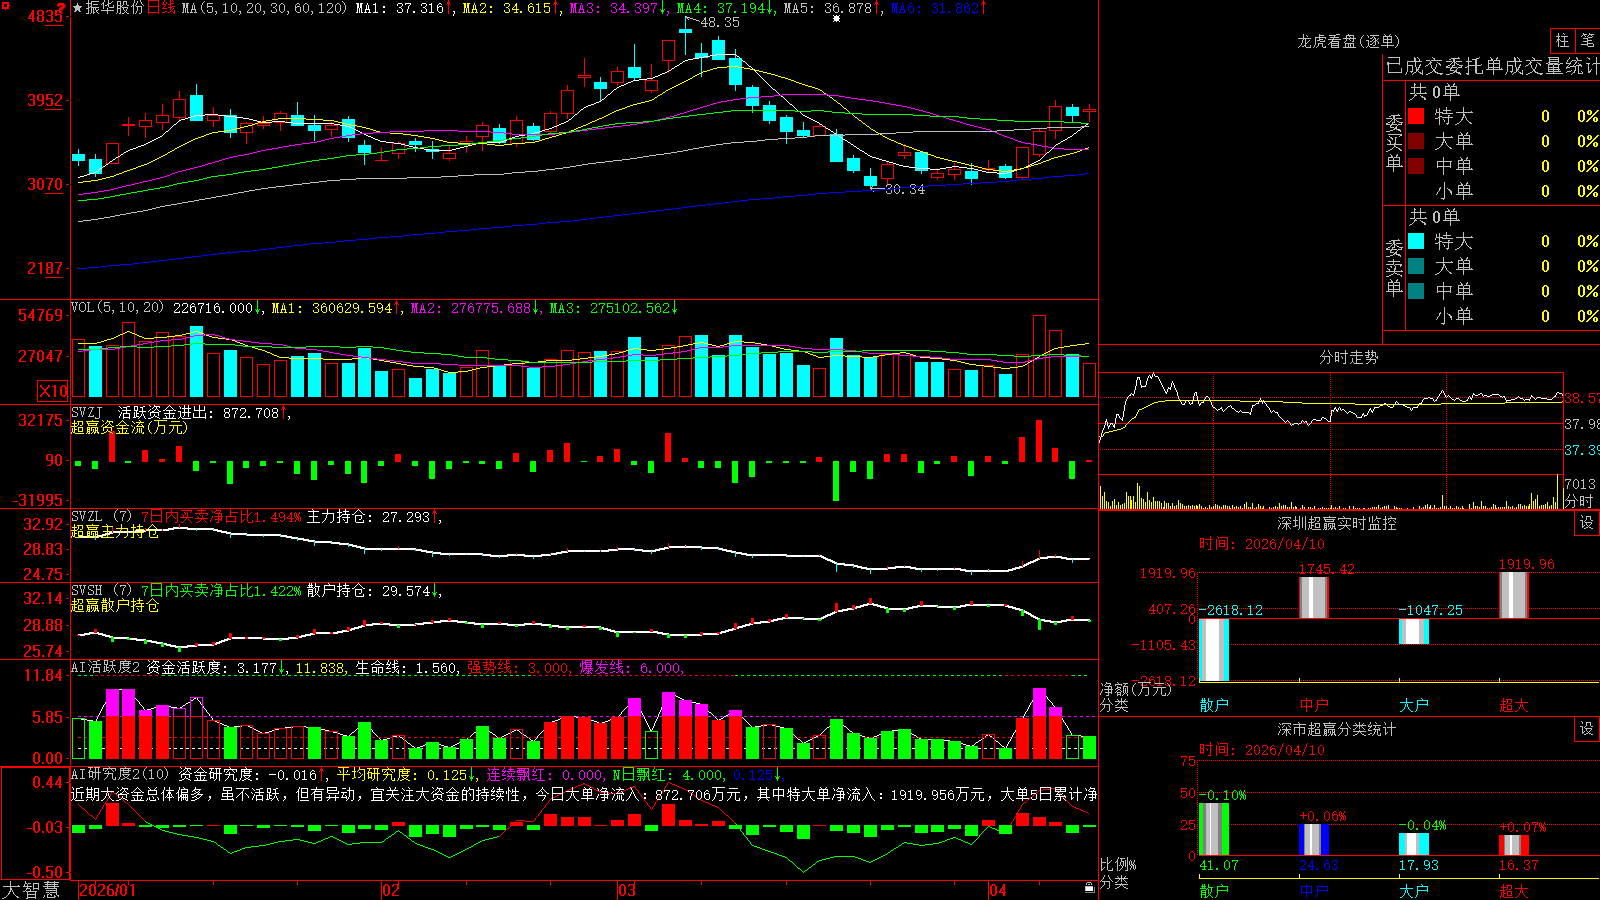
Task: Click the 已成交委托单成交量统计 header
Action: click(1492, 66)
